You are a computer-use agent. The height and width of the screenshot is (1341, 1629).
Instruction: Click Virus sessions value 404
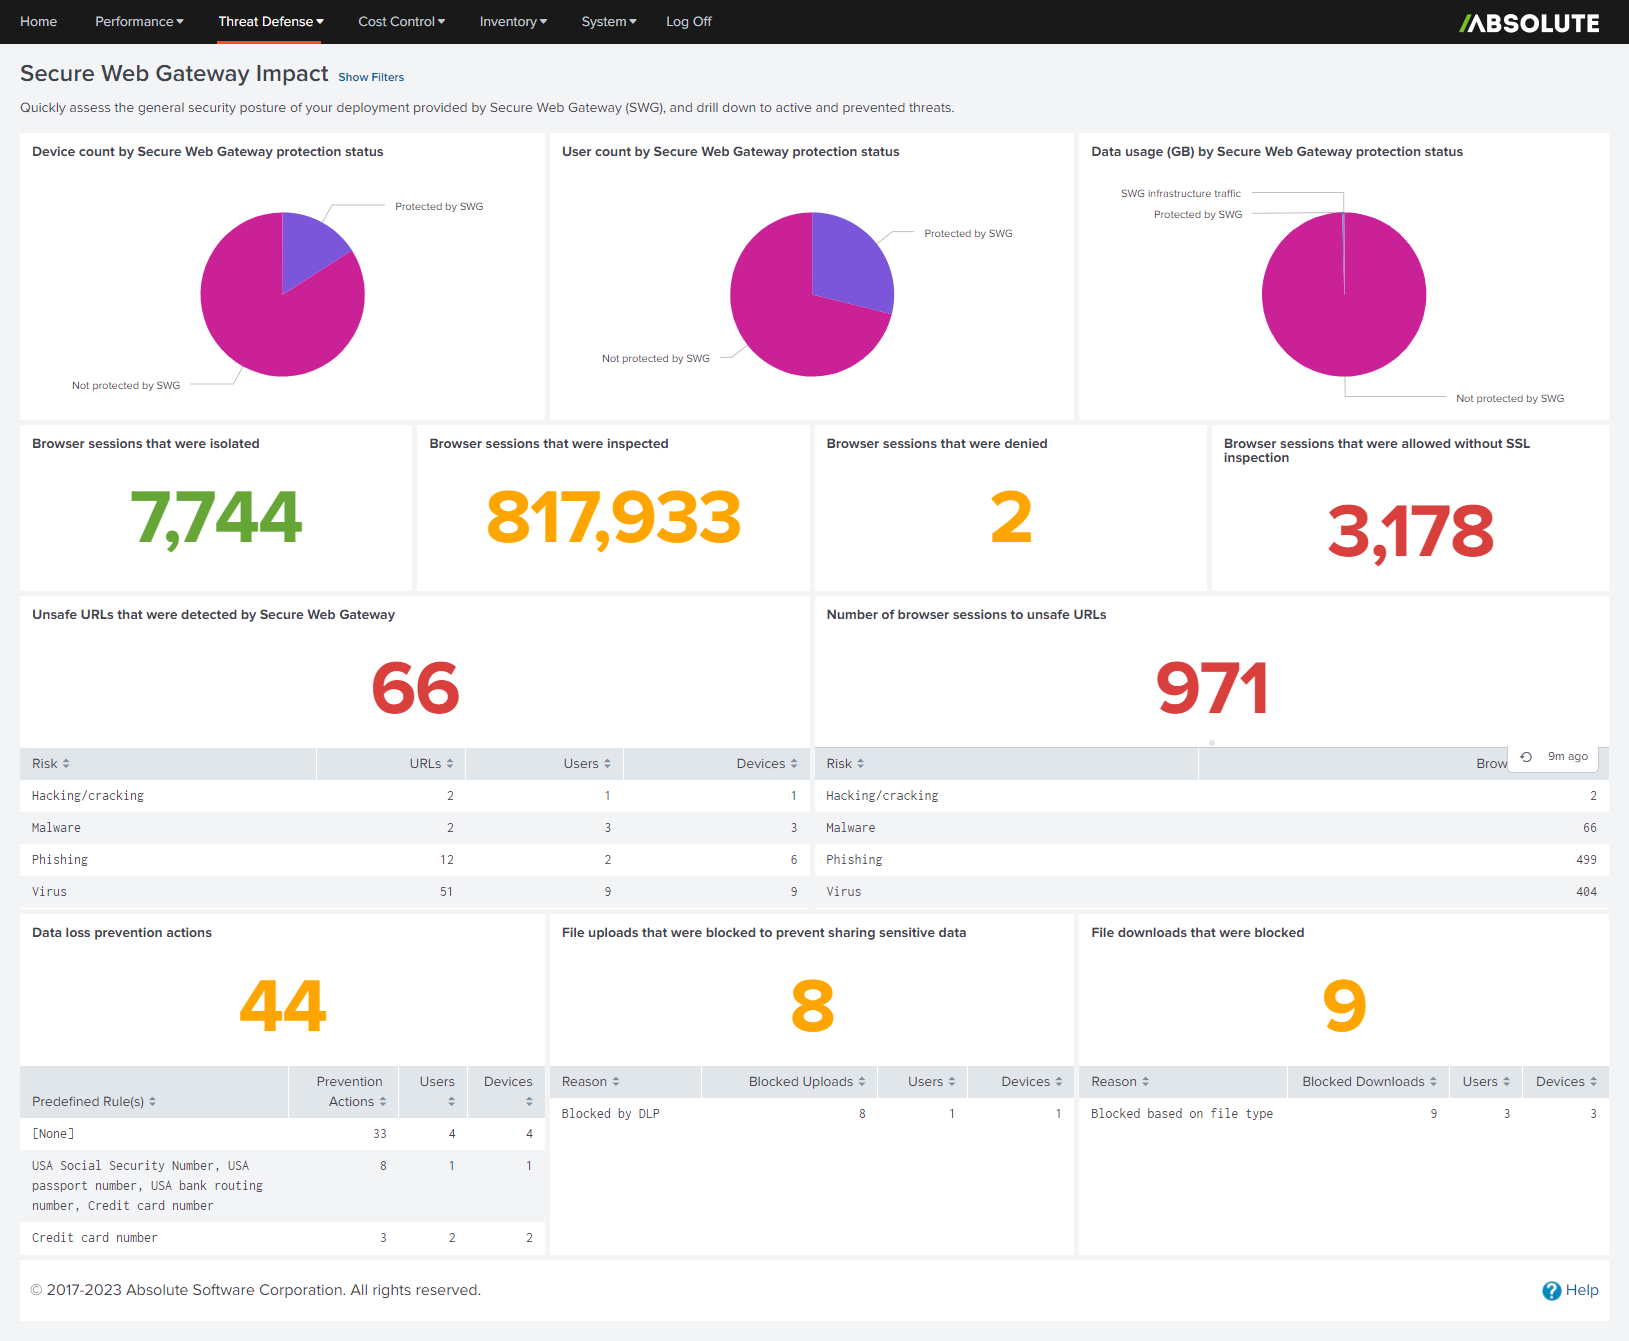(1586, 892)
